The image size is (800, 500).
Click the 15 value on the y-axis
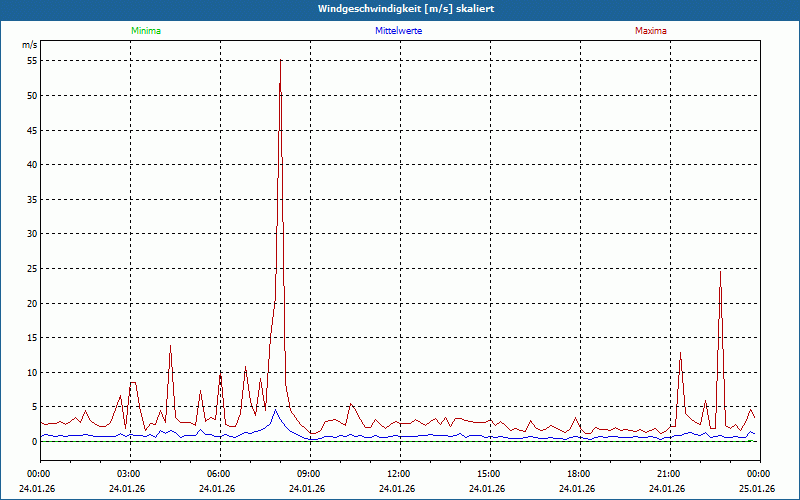pos(32,337)
